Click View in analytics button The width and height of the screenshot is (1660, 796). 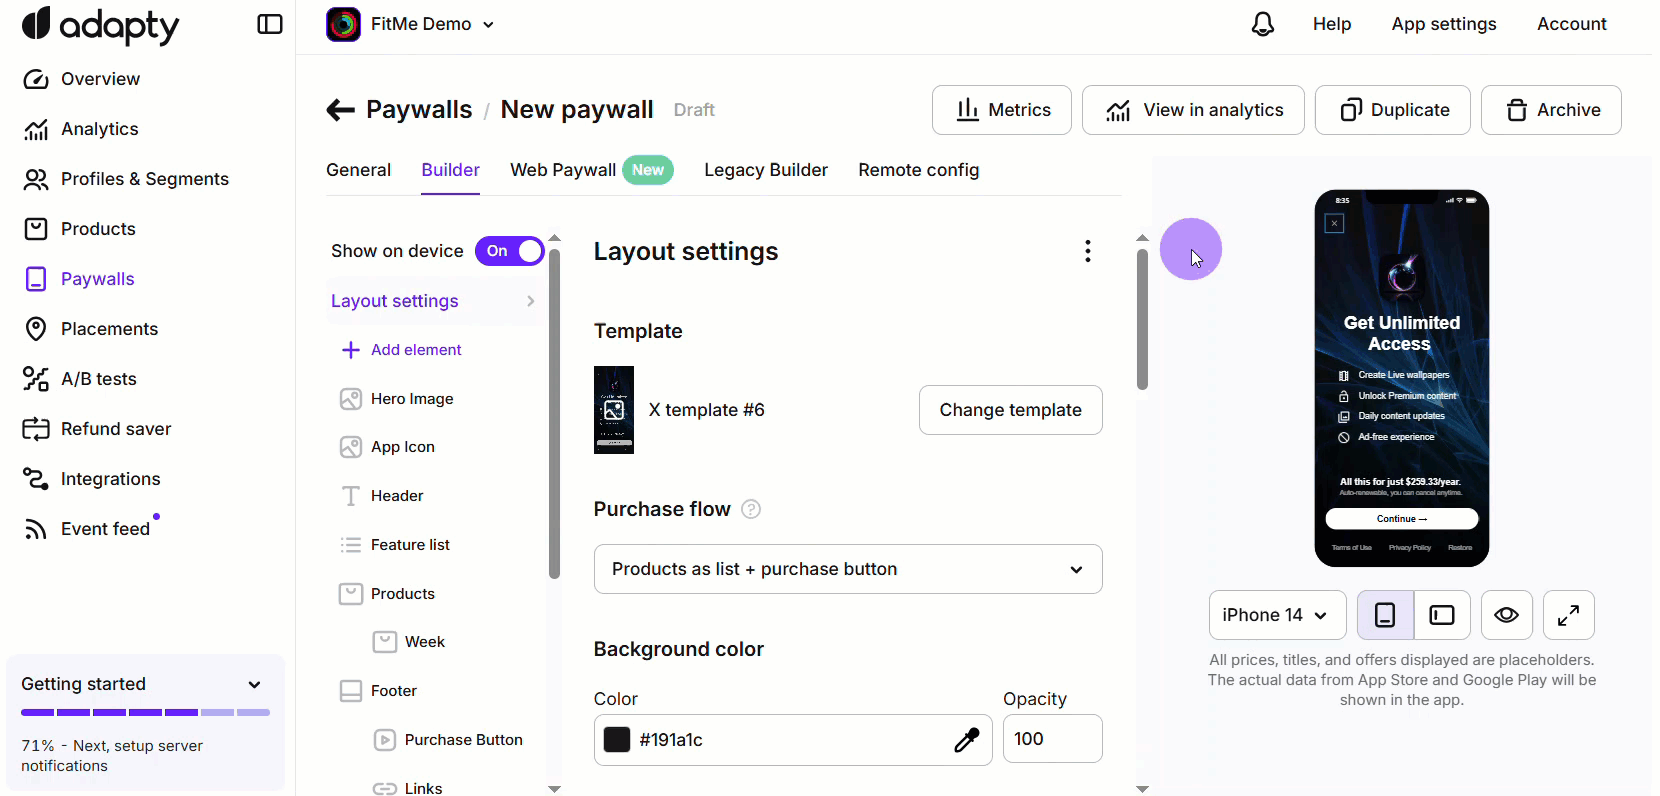[x=1193, y=110]
